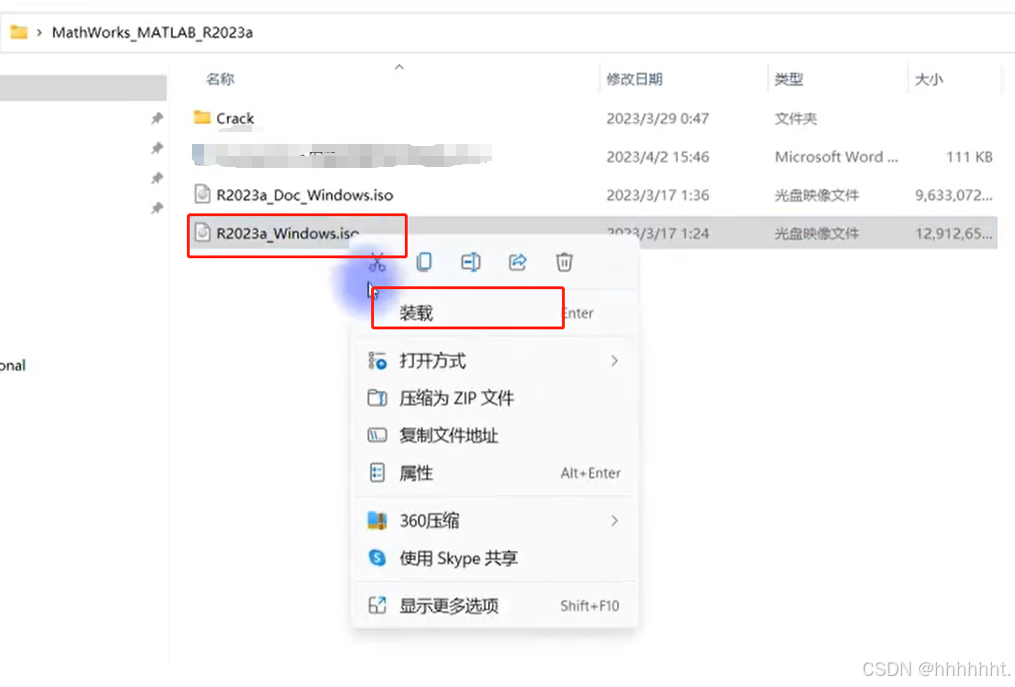
Task: Click the 9,633,072... size cell
Action: tap(954, 195)
